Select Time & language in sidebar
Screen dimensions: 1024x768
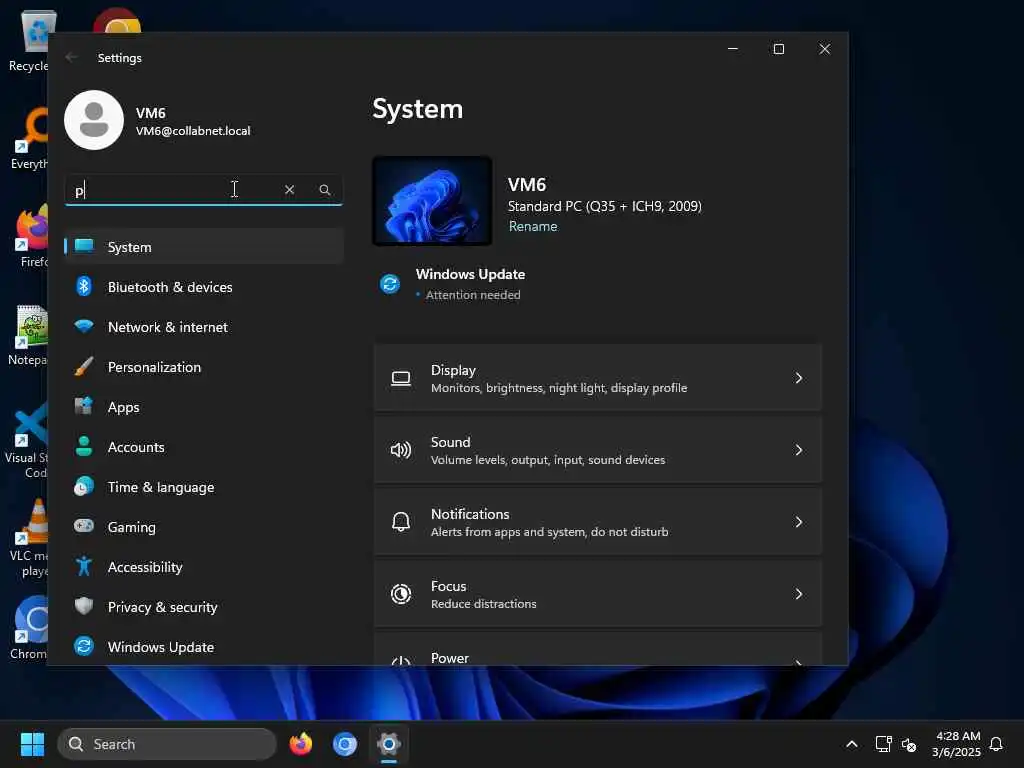204,487
